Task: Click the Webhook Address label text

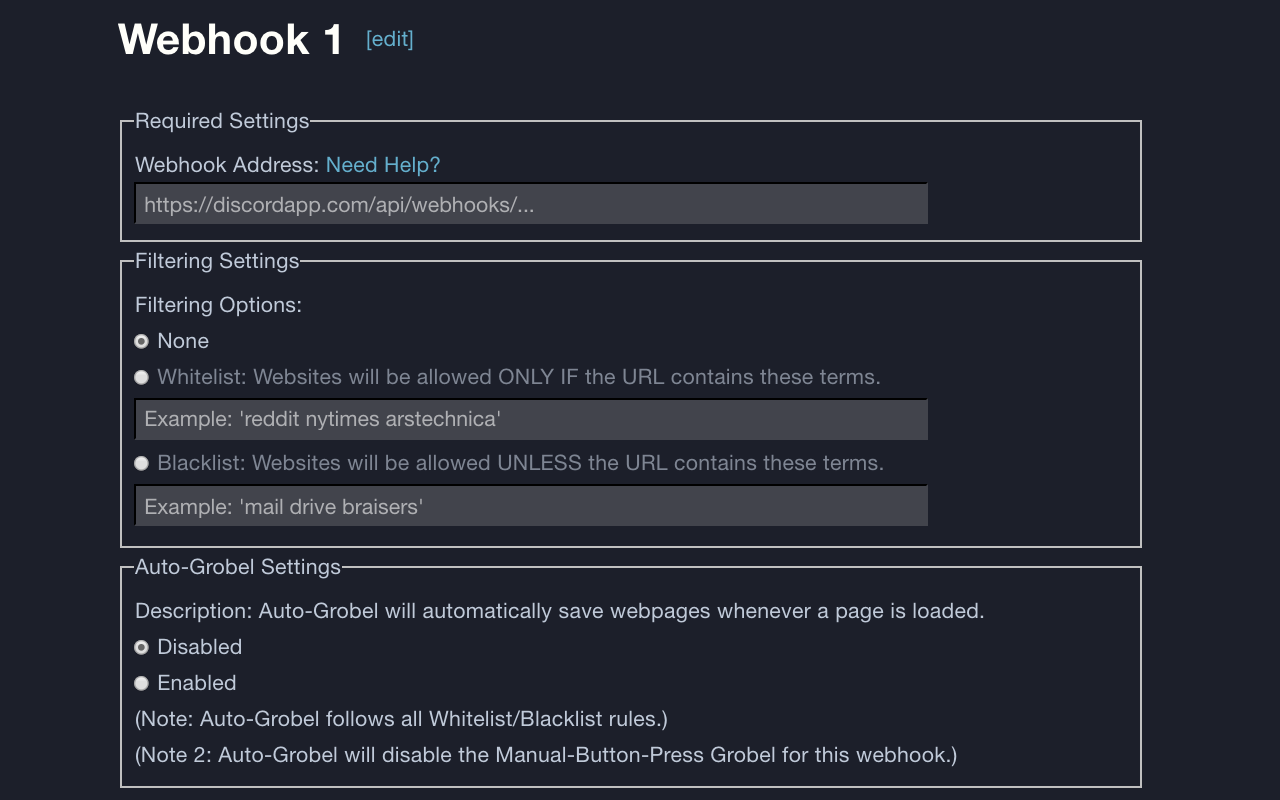Action: [x=227, y=165]
